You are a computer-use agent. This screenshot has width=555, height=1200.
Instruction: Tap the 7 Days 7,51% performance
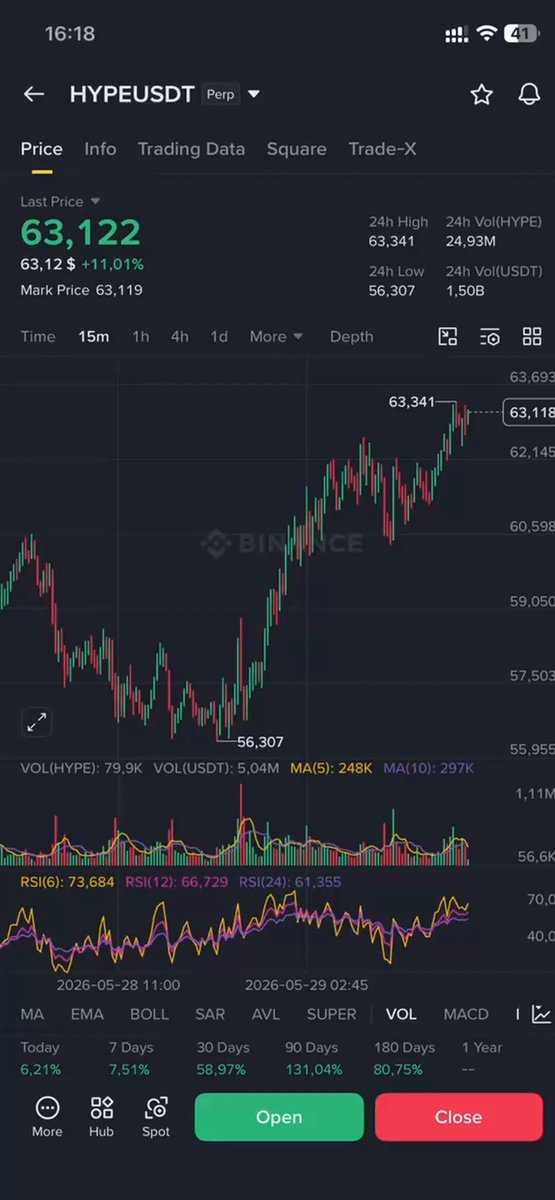pos(131,1058)
